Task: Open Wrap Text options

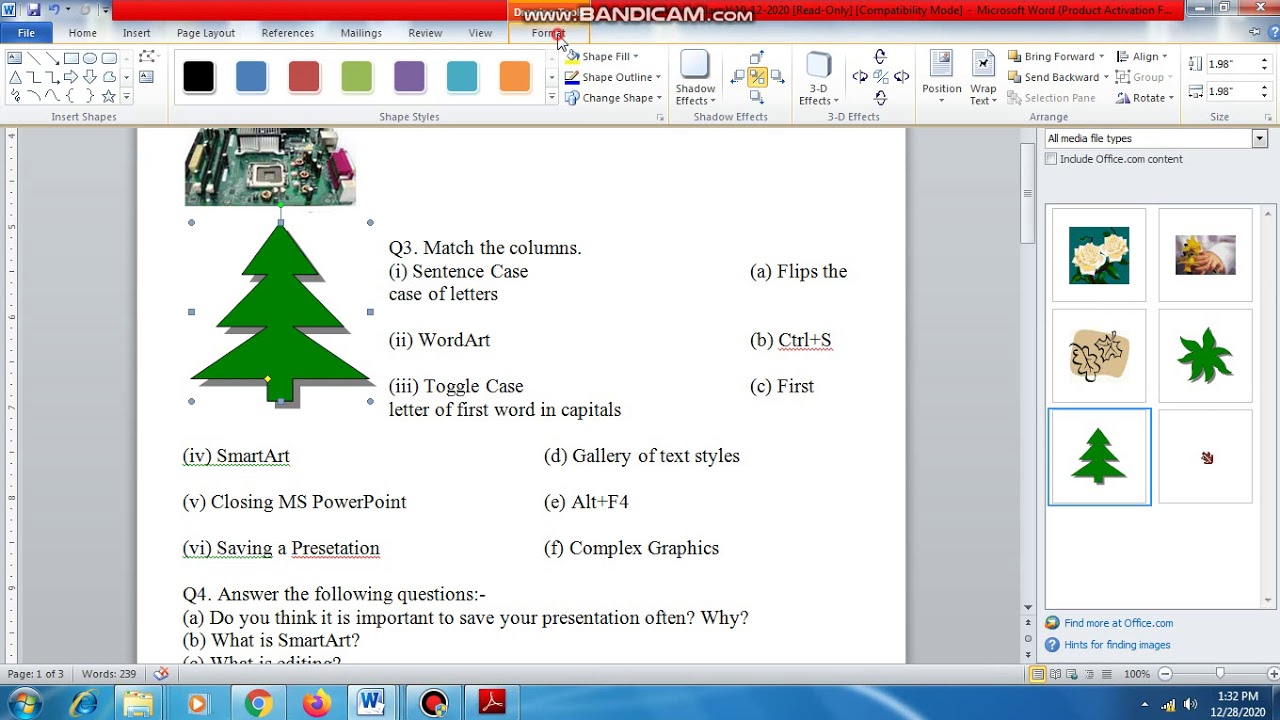Action: point(983,77)
